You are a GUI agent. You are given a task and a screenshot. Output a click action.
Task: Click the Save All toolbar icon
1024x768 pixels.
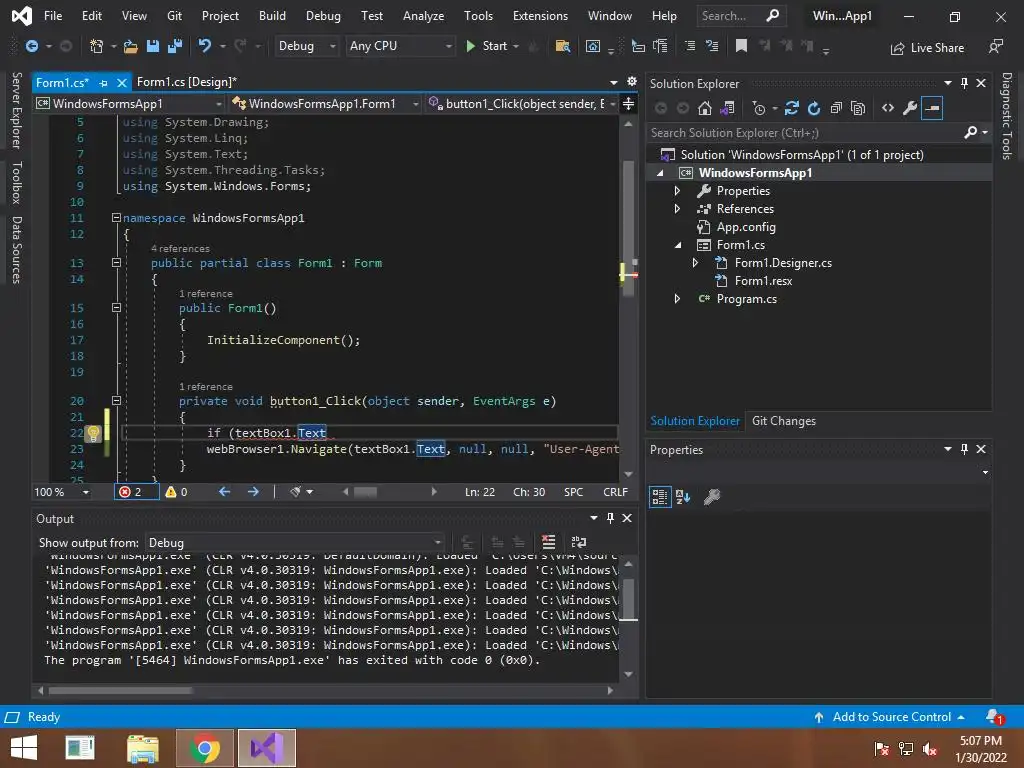click(175, 46)
